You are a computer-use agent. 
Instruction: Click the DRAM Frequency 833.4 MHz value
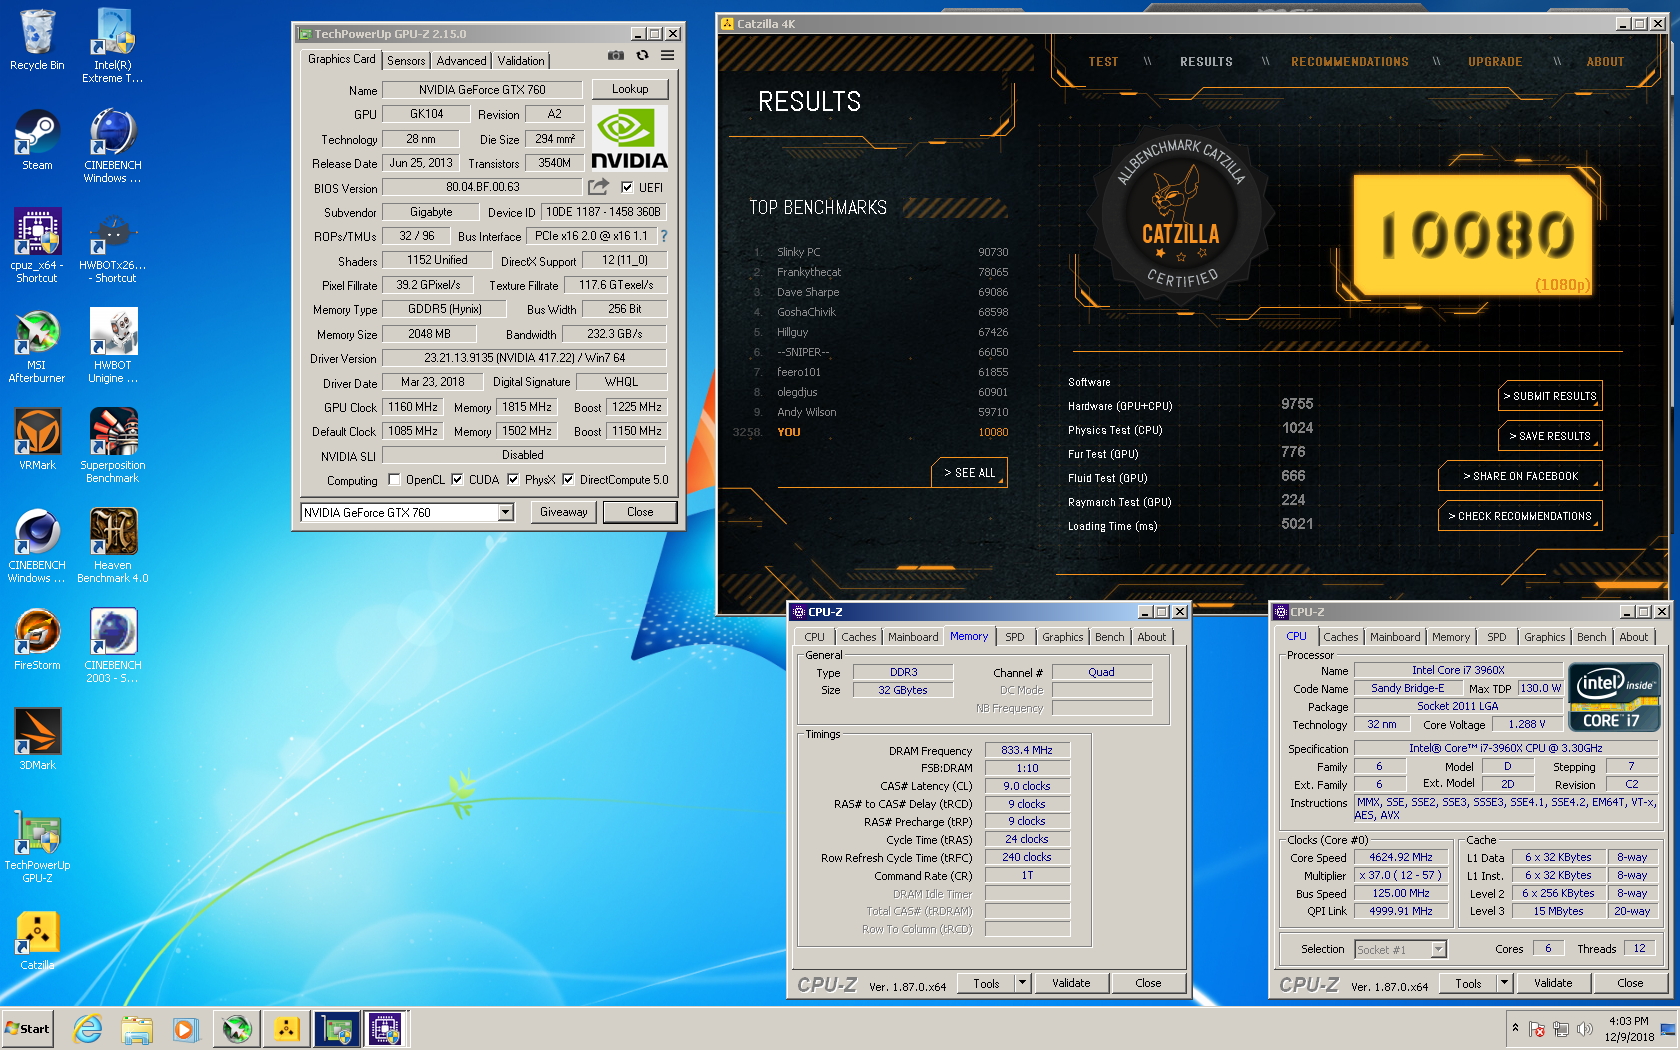click(1027, 750)
